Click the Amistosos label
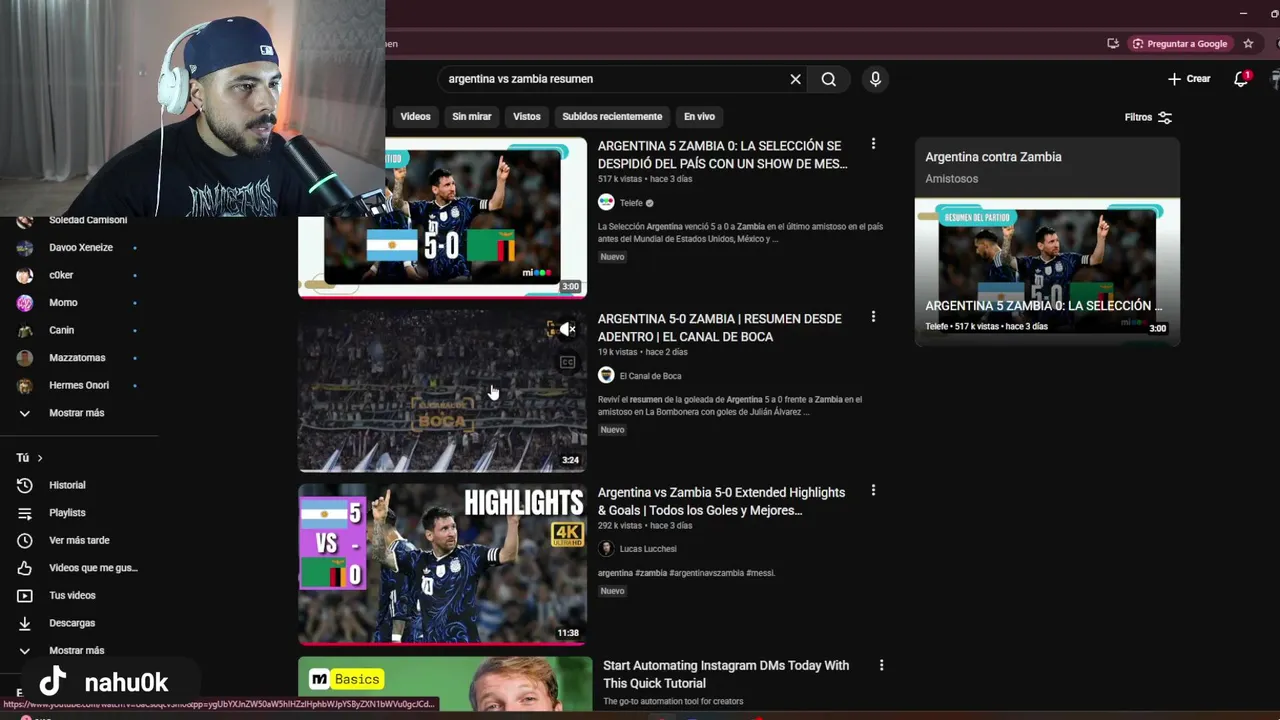Viewport: 1280px width, 720px height. 951,179
